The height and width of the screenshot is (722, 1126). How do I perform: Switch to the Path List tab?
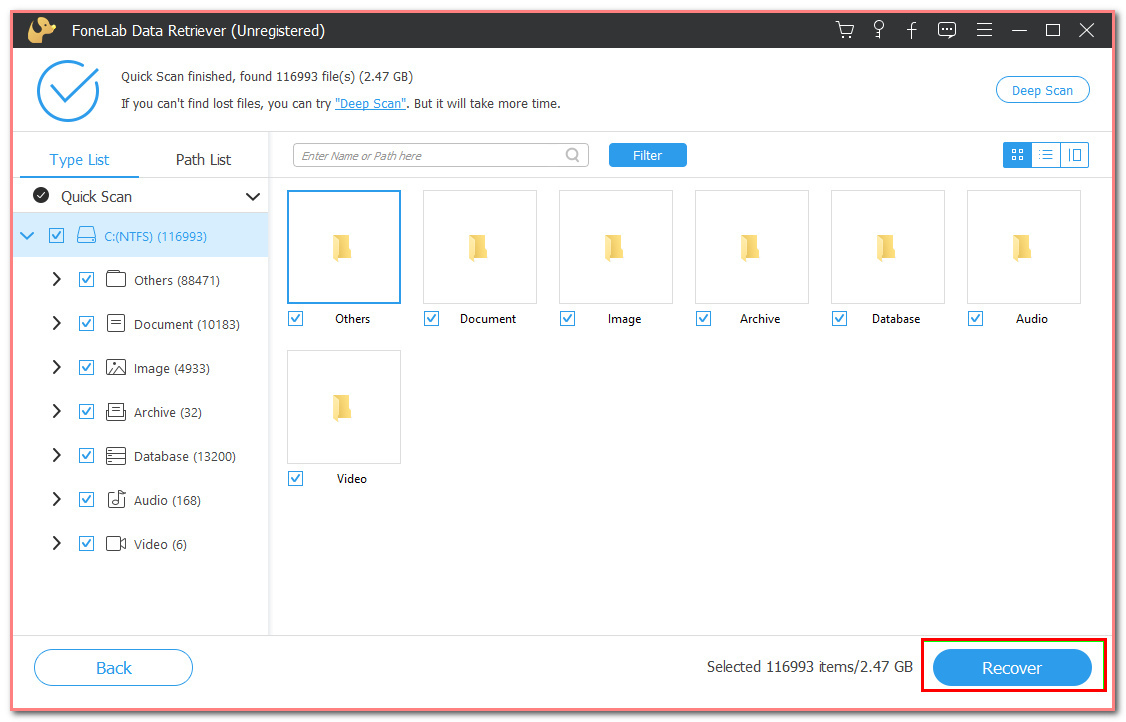(x=203, y=159)
